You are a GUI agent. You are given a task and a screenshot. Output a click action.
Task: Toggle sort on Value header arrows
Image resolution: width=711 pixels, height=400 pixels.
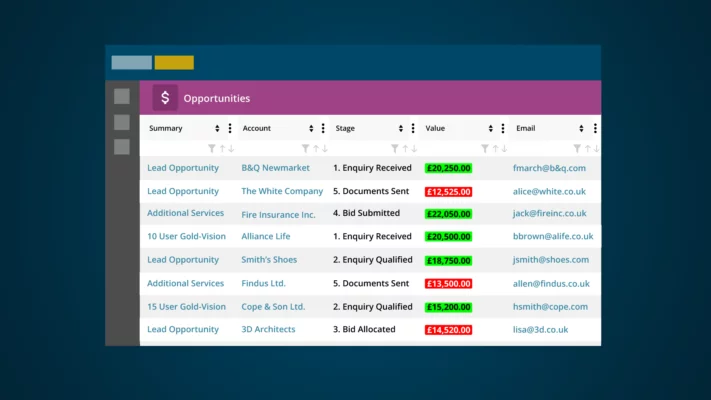[x=491, y=129]
